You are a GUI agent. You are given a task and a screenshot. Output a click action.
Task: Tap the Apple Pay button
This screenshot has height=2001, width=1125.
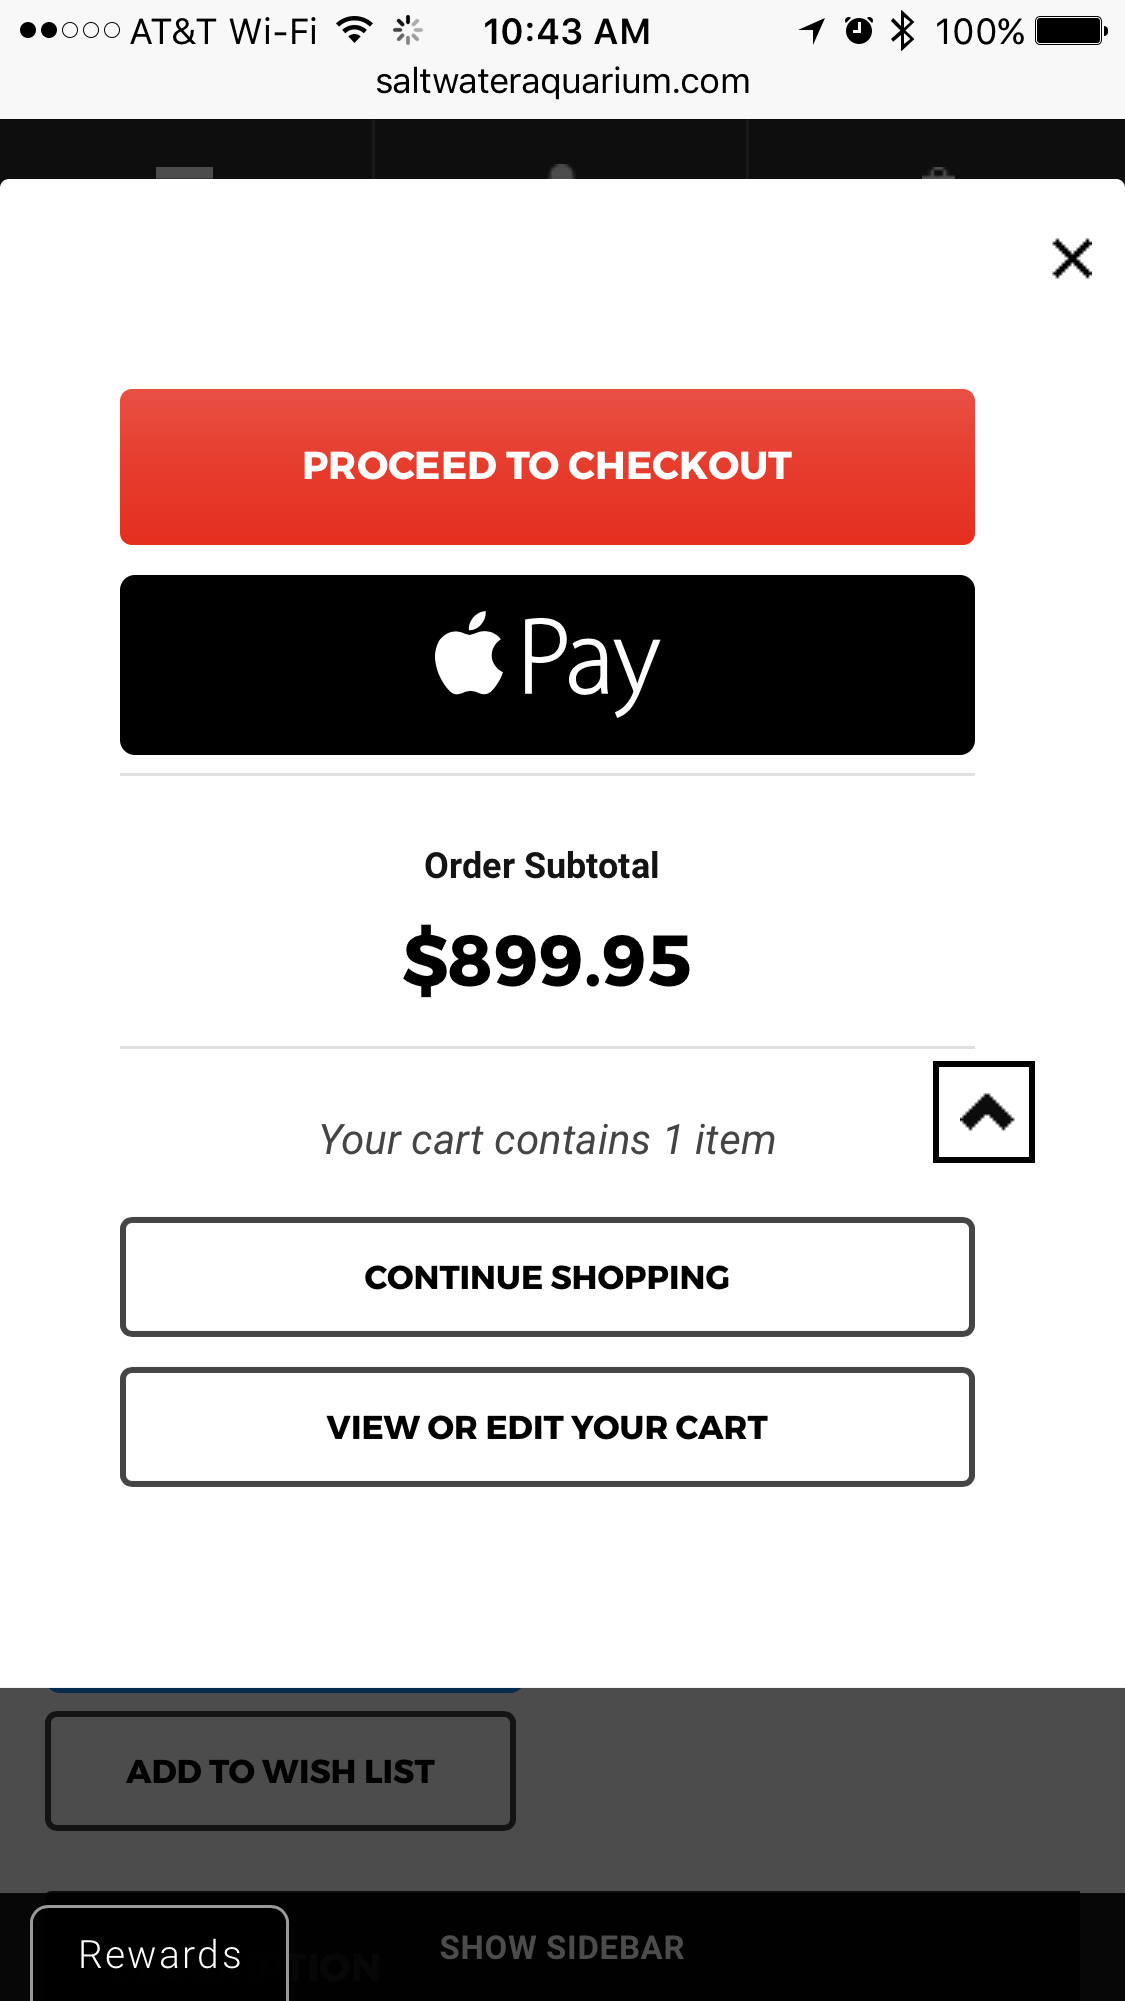click(x=547, y=665)
